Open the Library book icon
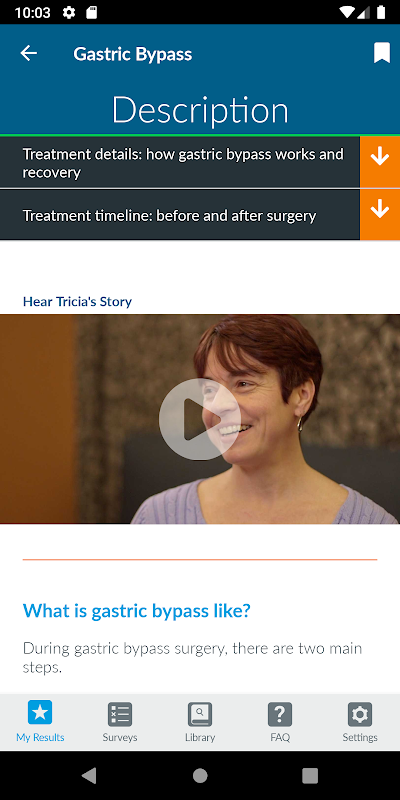 pyautogui.click(x=200, y=714)
